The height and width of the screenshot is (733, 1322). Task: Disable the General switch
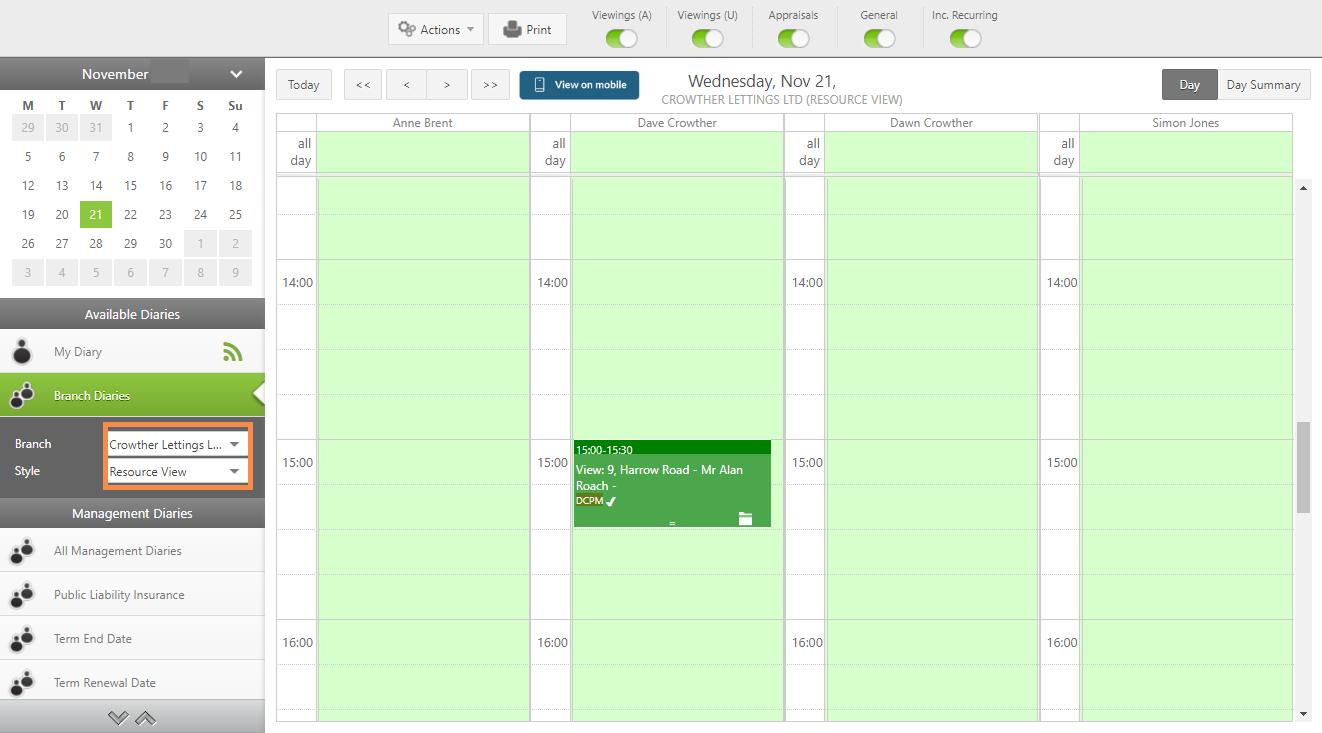point(879,39)
